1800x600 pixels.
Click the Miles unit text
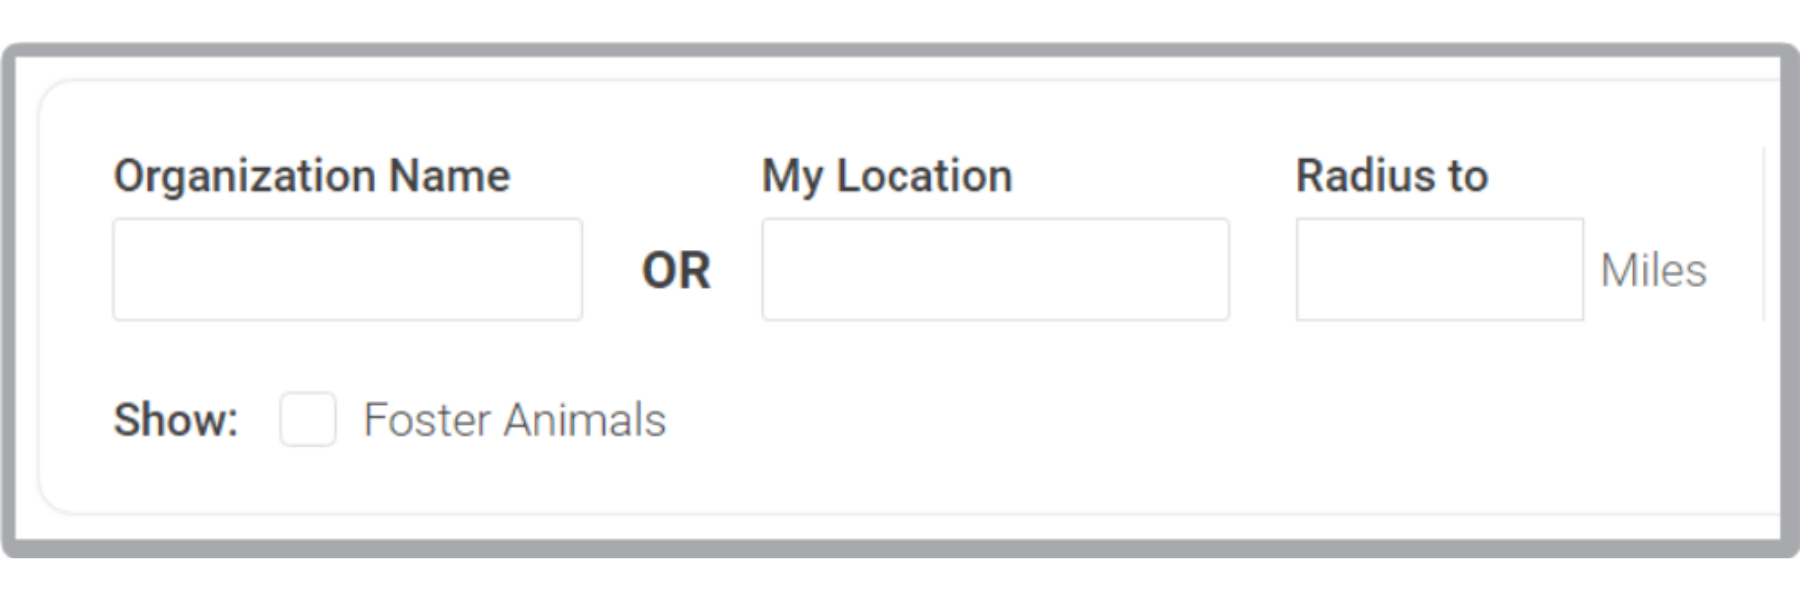pyautogui.click(x=1653, y=271)
